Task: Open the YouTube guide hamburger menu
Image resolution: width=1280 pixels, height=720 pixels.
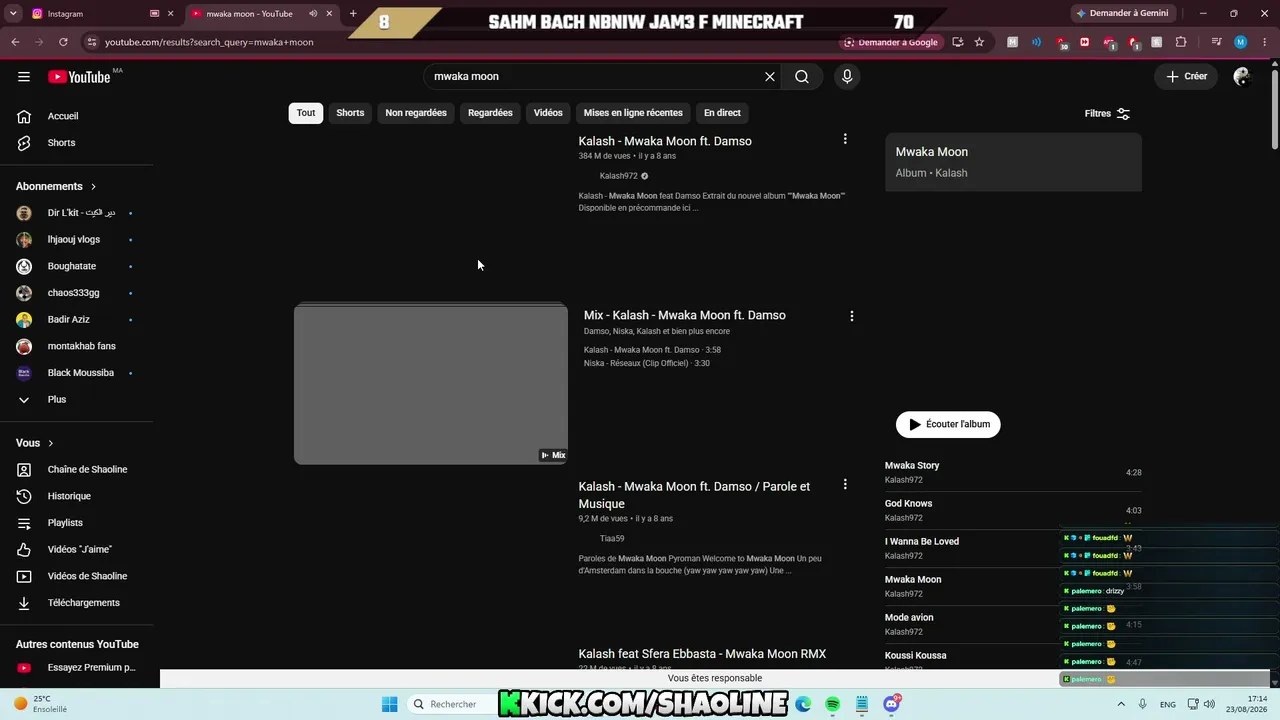Action: [24, 77]
